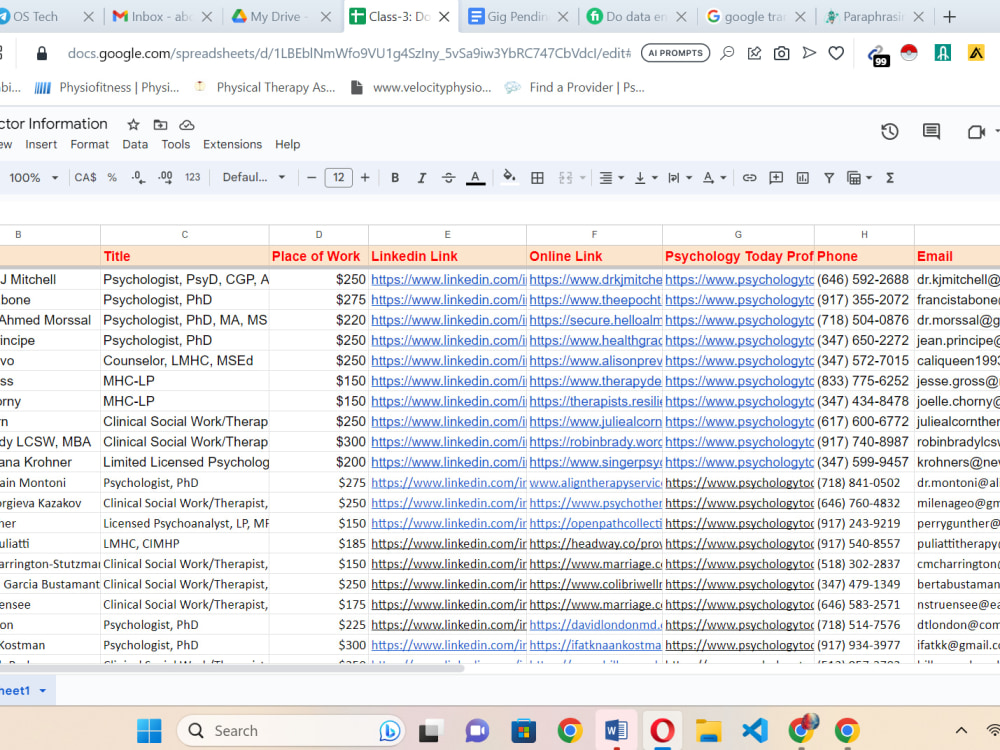Click the heart bookmark icon
Image resolution: width=1000 pixels, height=750 pixels.
pos(836,54)
